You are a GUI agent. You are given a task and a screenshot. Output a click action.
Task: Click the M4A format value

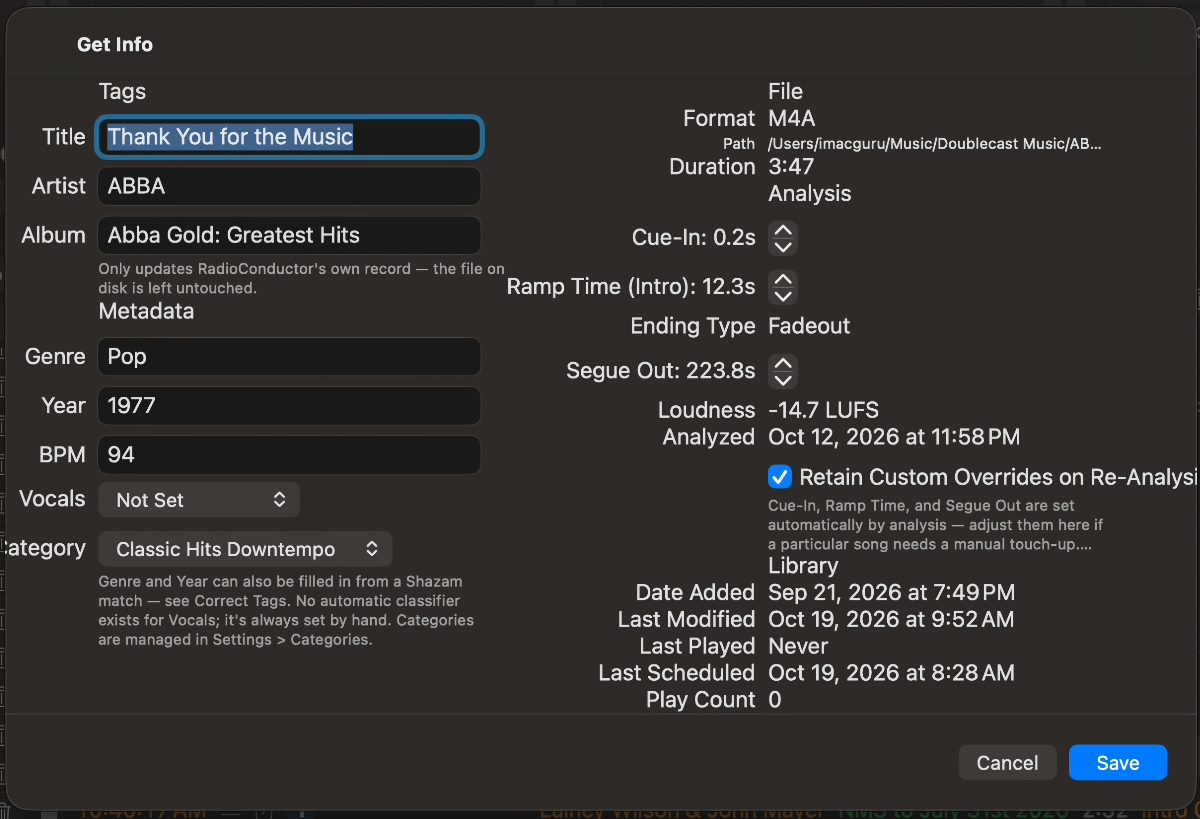[792, 118]
